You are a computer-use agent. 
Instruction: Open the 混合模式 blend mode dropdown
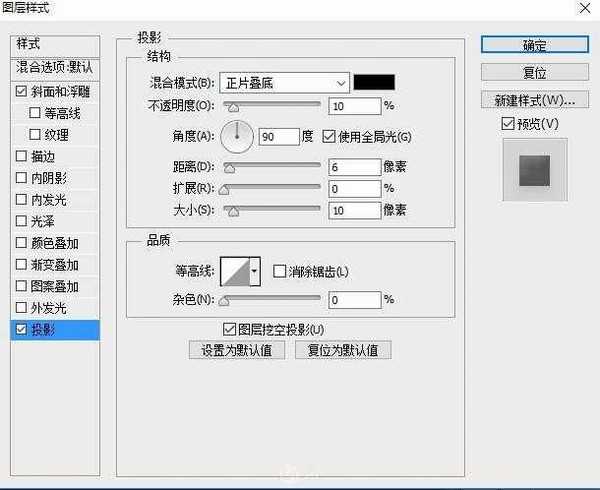tap(285, 83)
